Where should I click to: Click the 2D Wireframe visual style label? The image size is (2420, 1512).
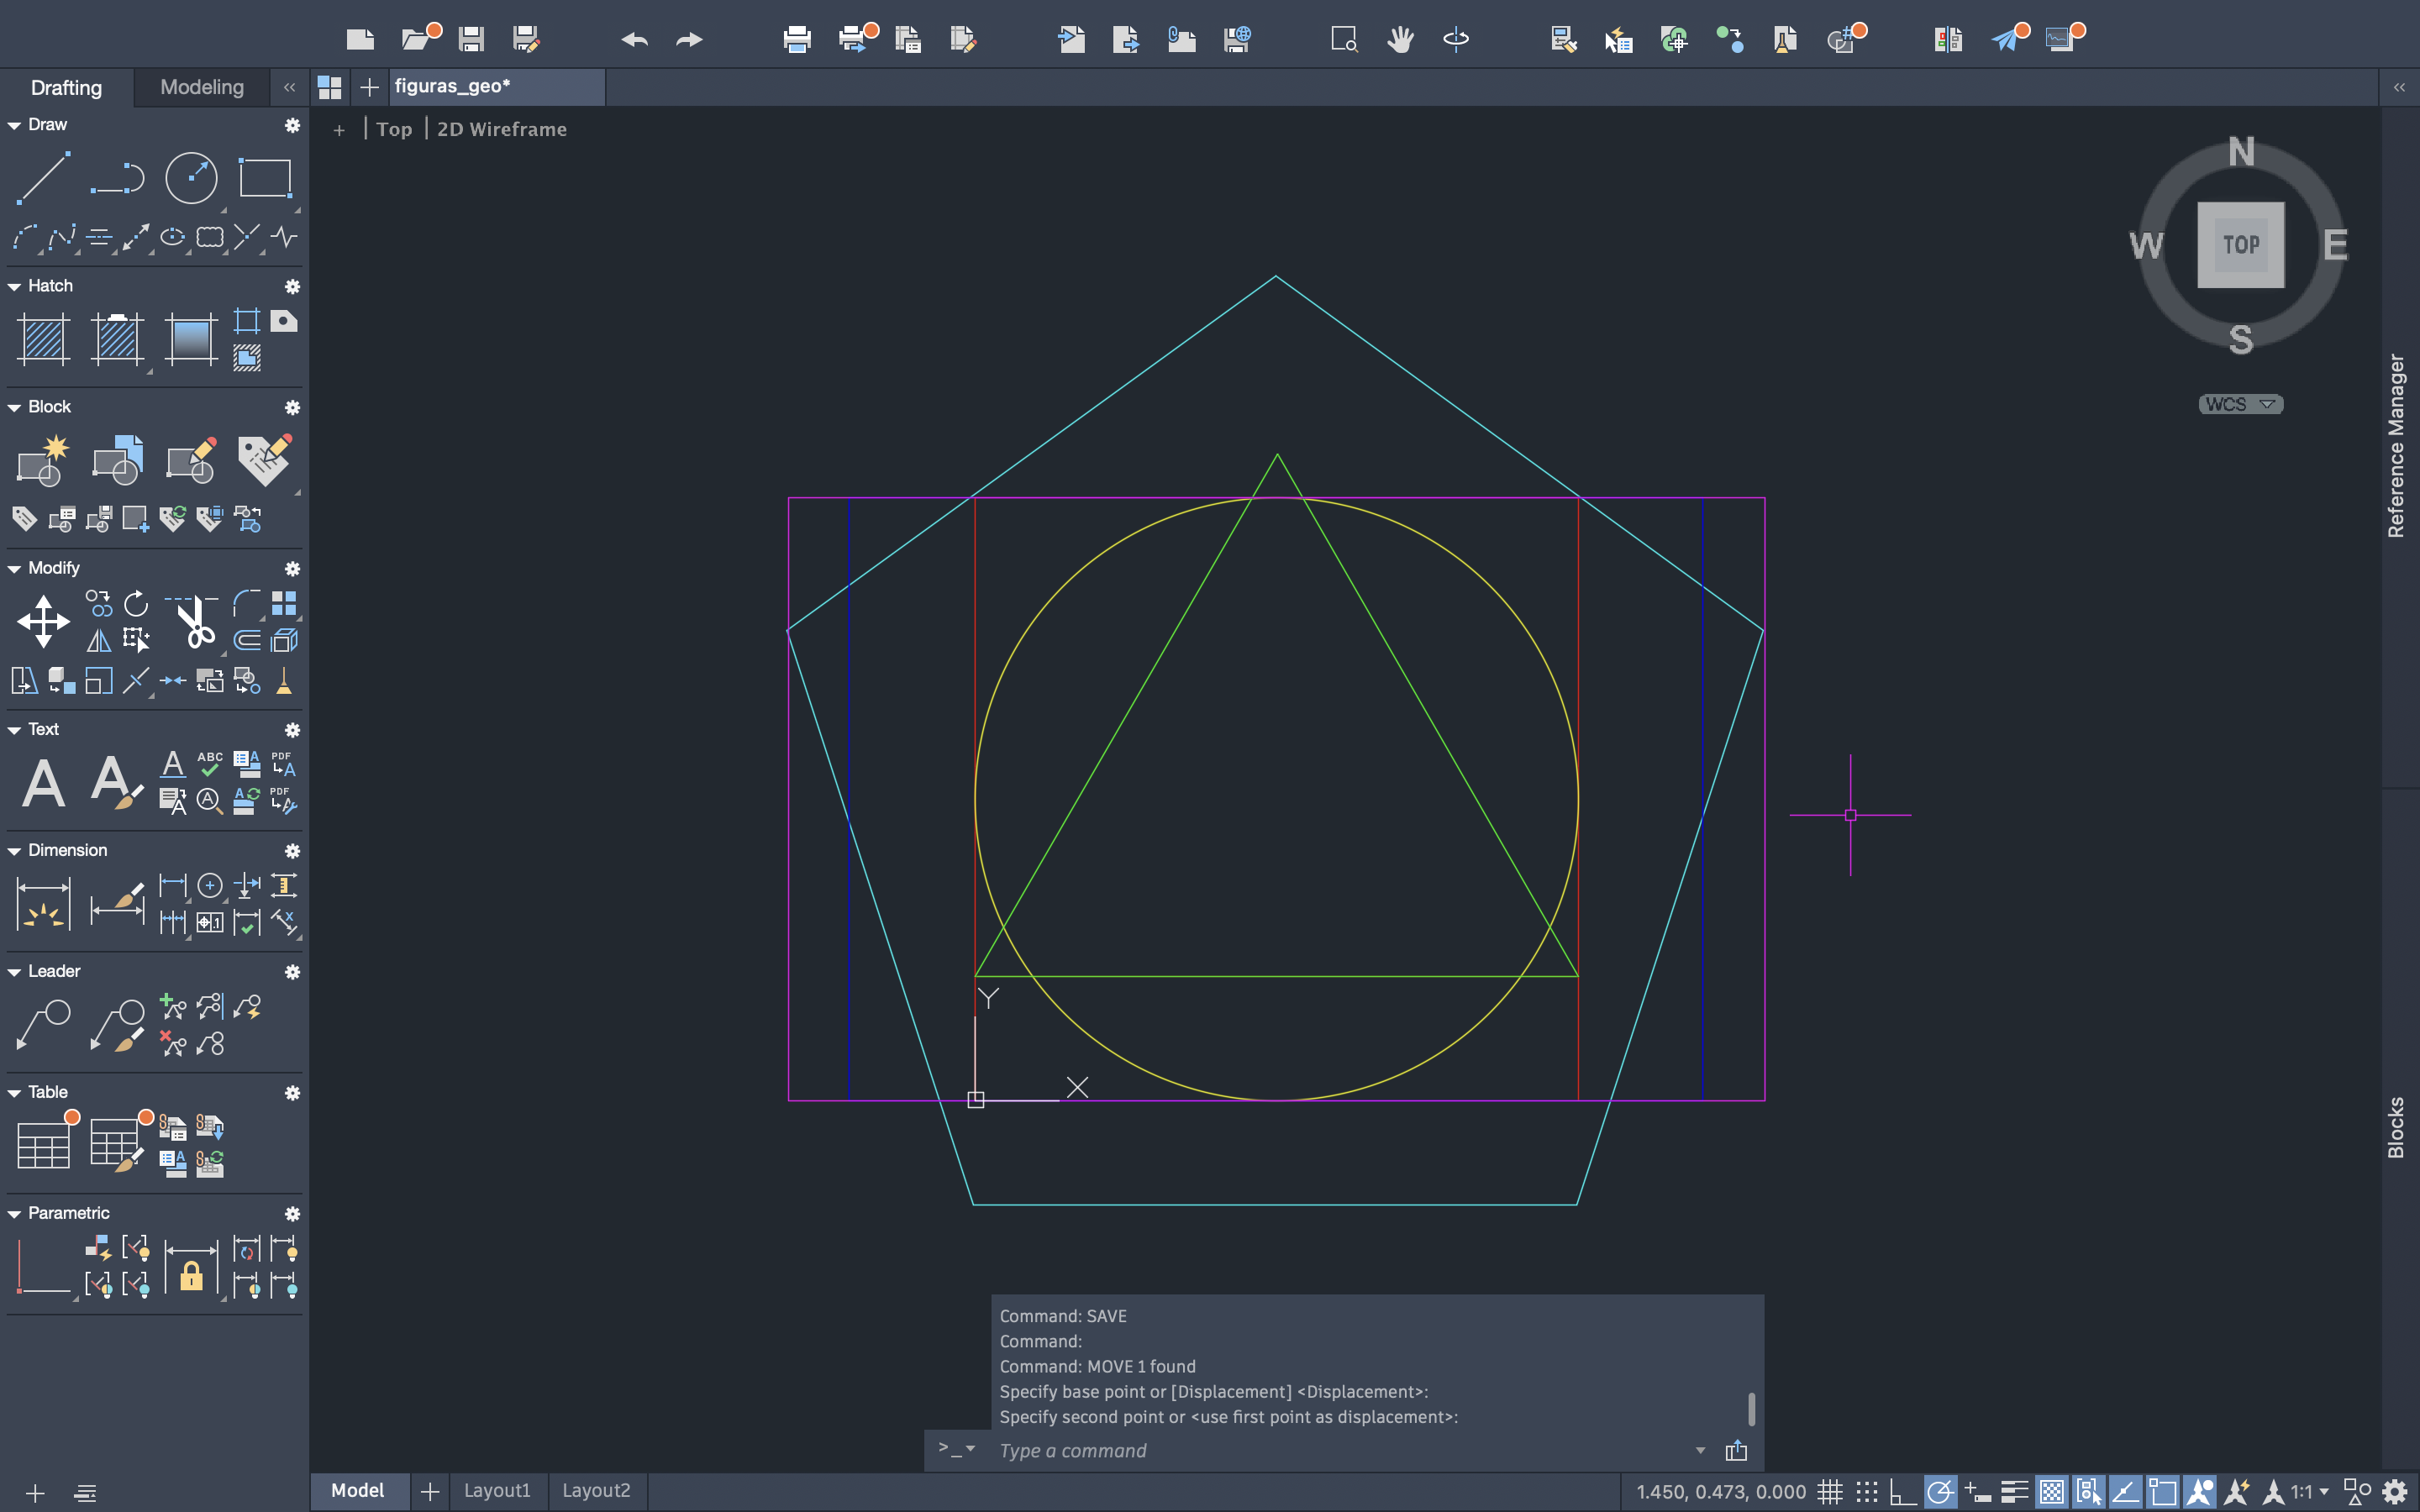[501, 129]
